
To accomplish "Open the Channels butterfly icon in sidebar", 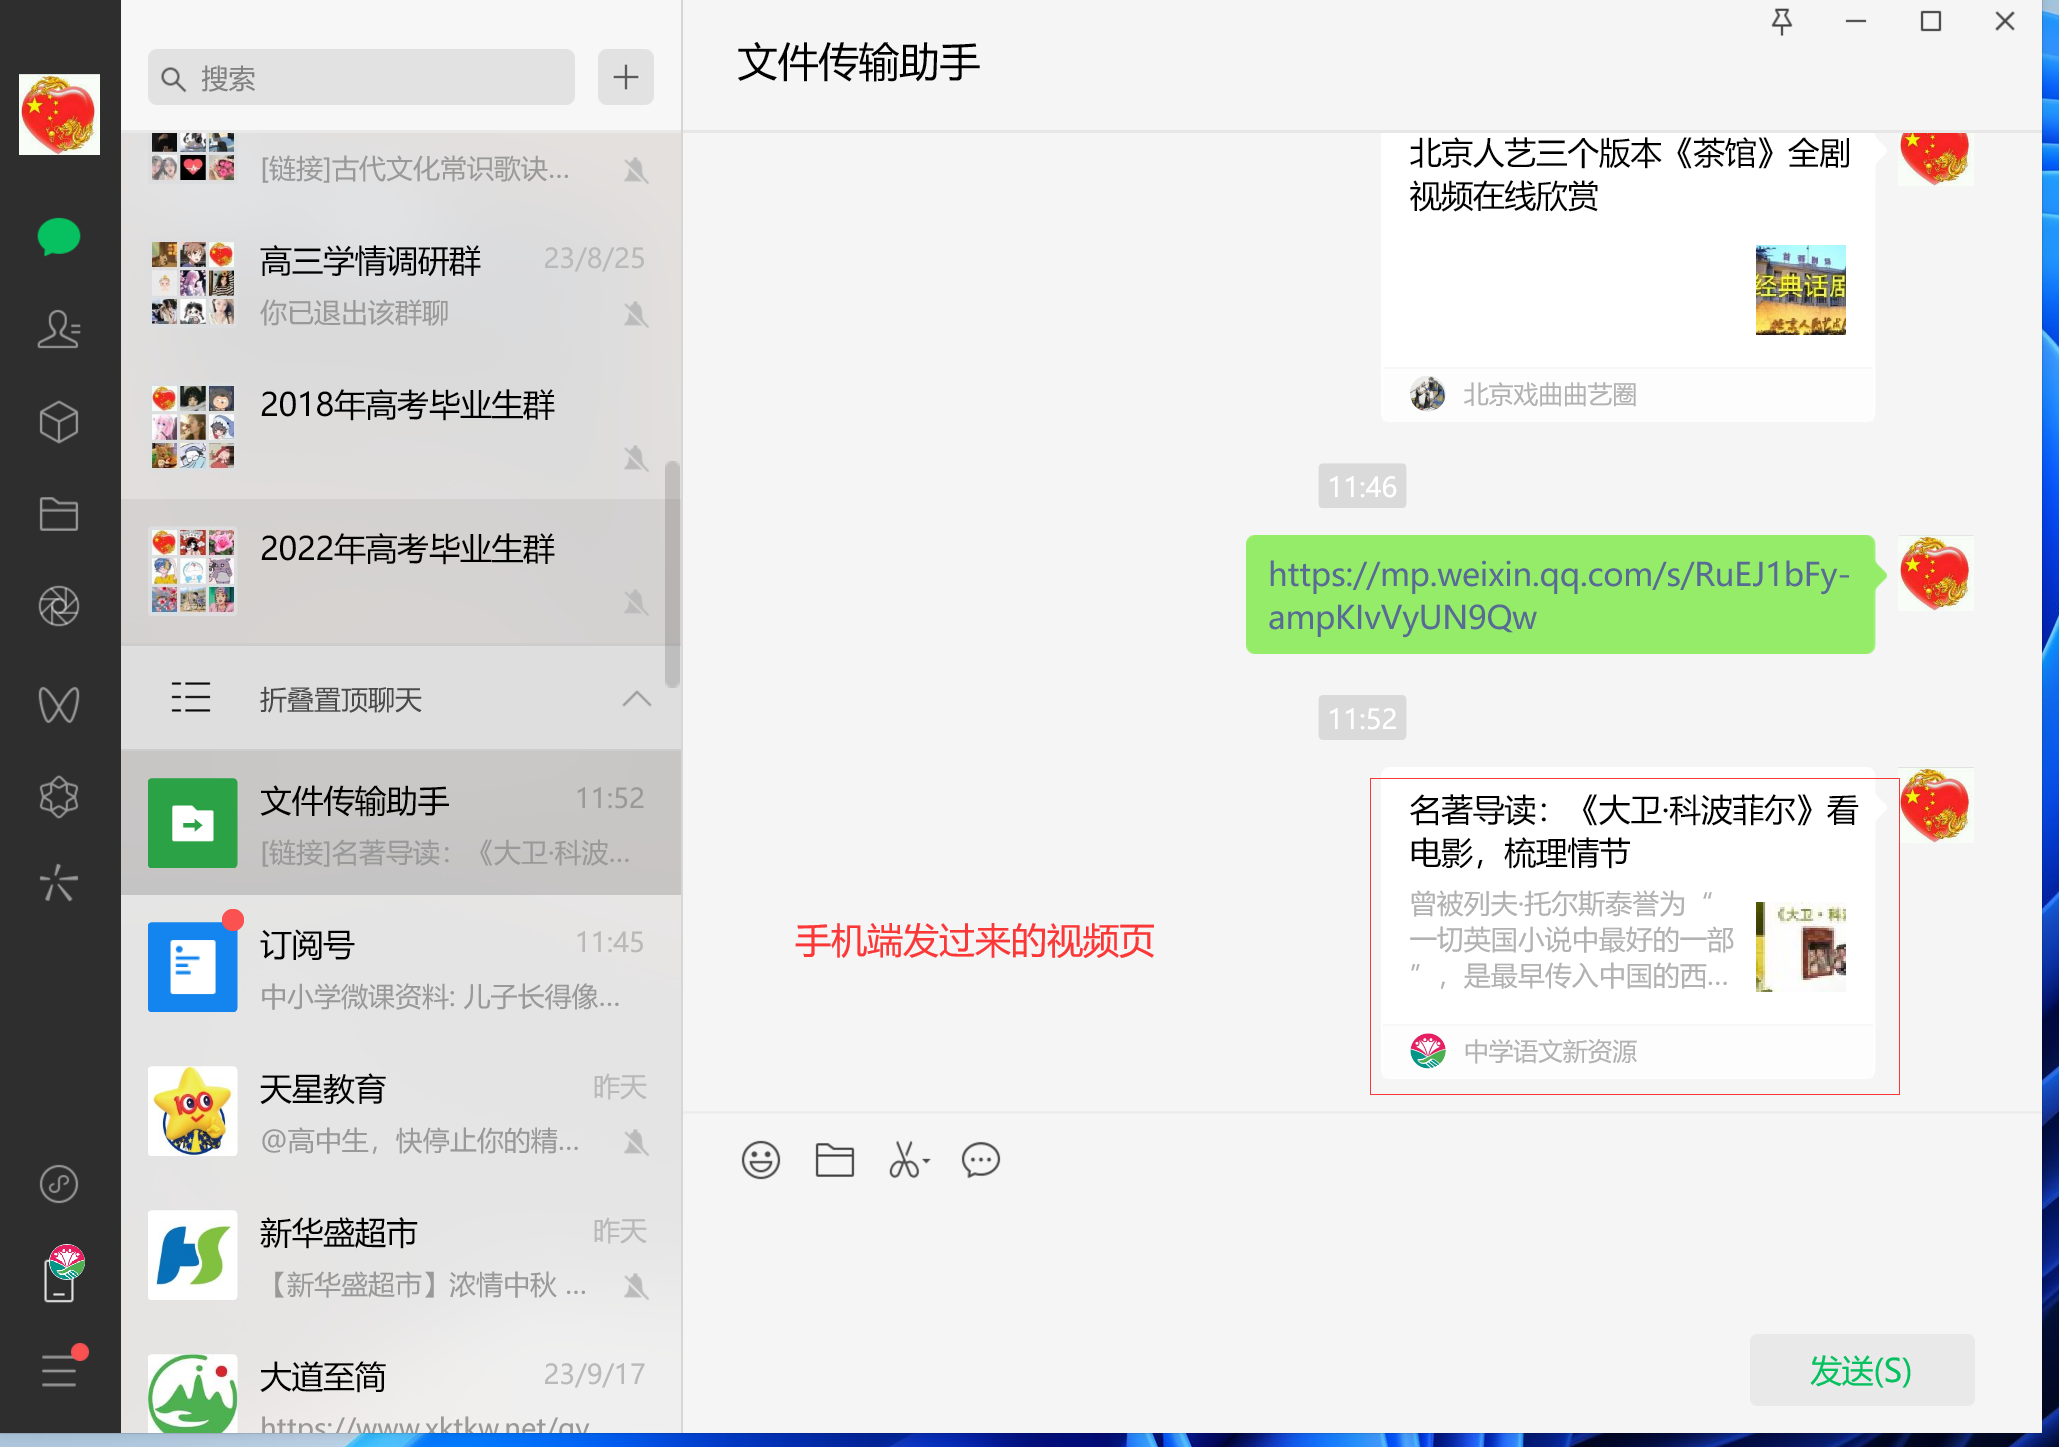I will coord(59,704).
